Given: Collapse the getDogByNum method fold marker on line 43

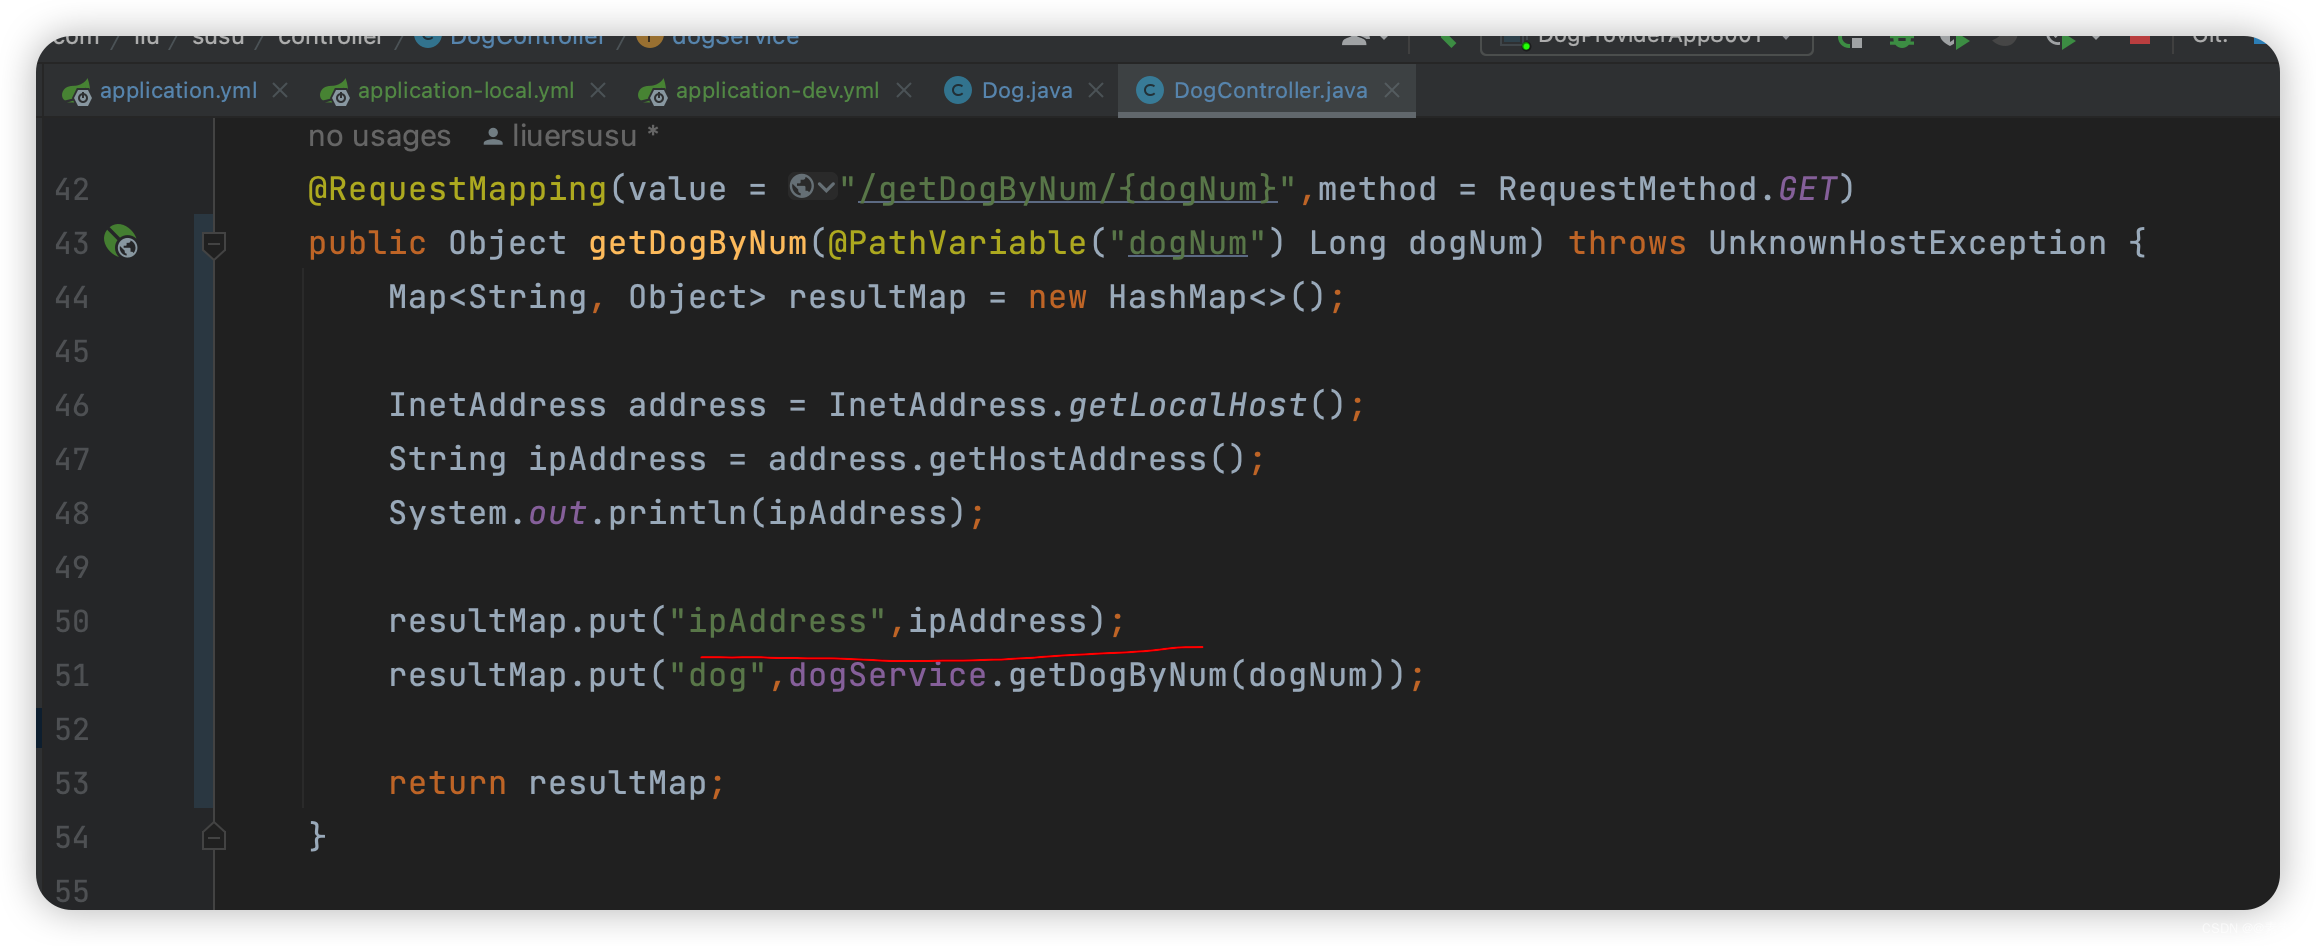Looking at the screenshot, I should click(x=213, y=243).
